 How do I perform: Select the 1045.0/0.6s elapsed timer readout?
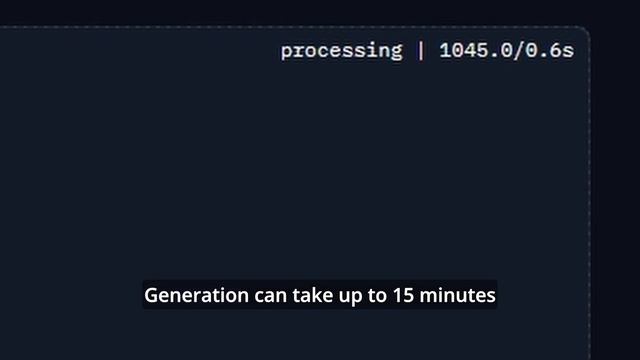[x=507, y=51]
